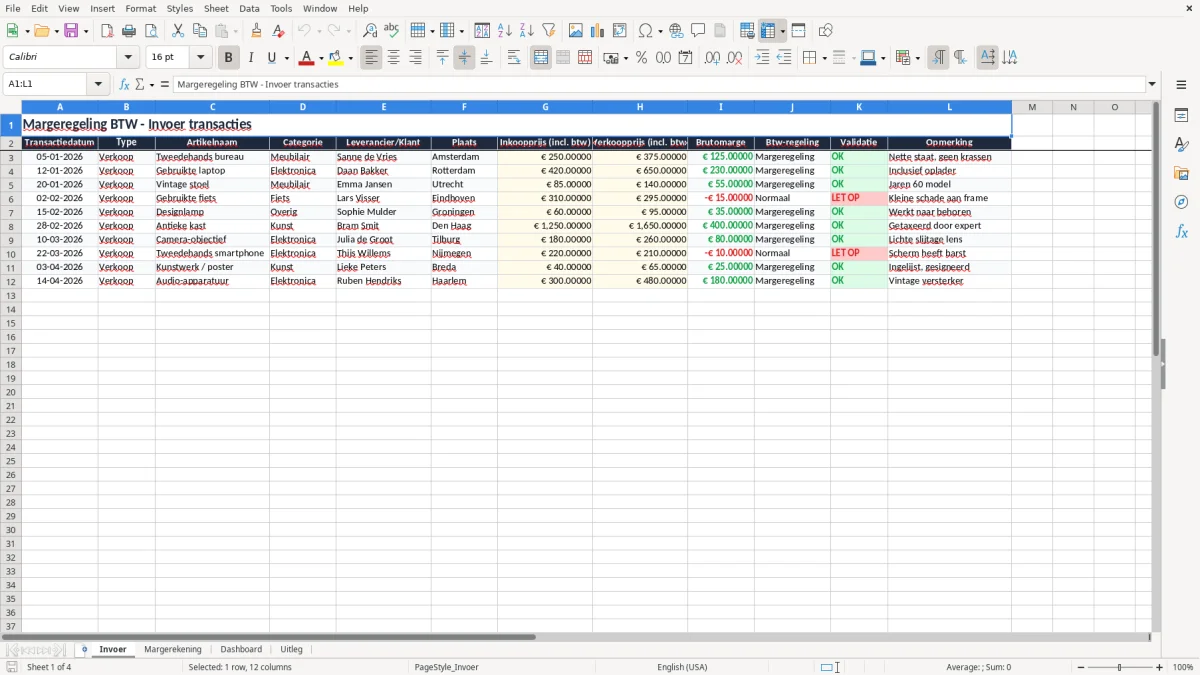Switch to the Margerekening sheet tab
1200x675 pixels.
coord(173,649)
